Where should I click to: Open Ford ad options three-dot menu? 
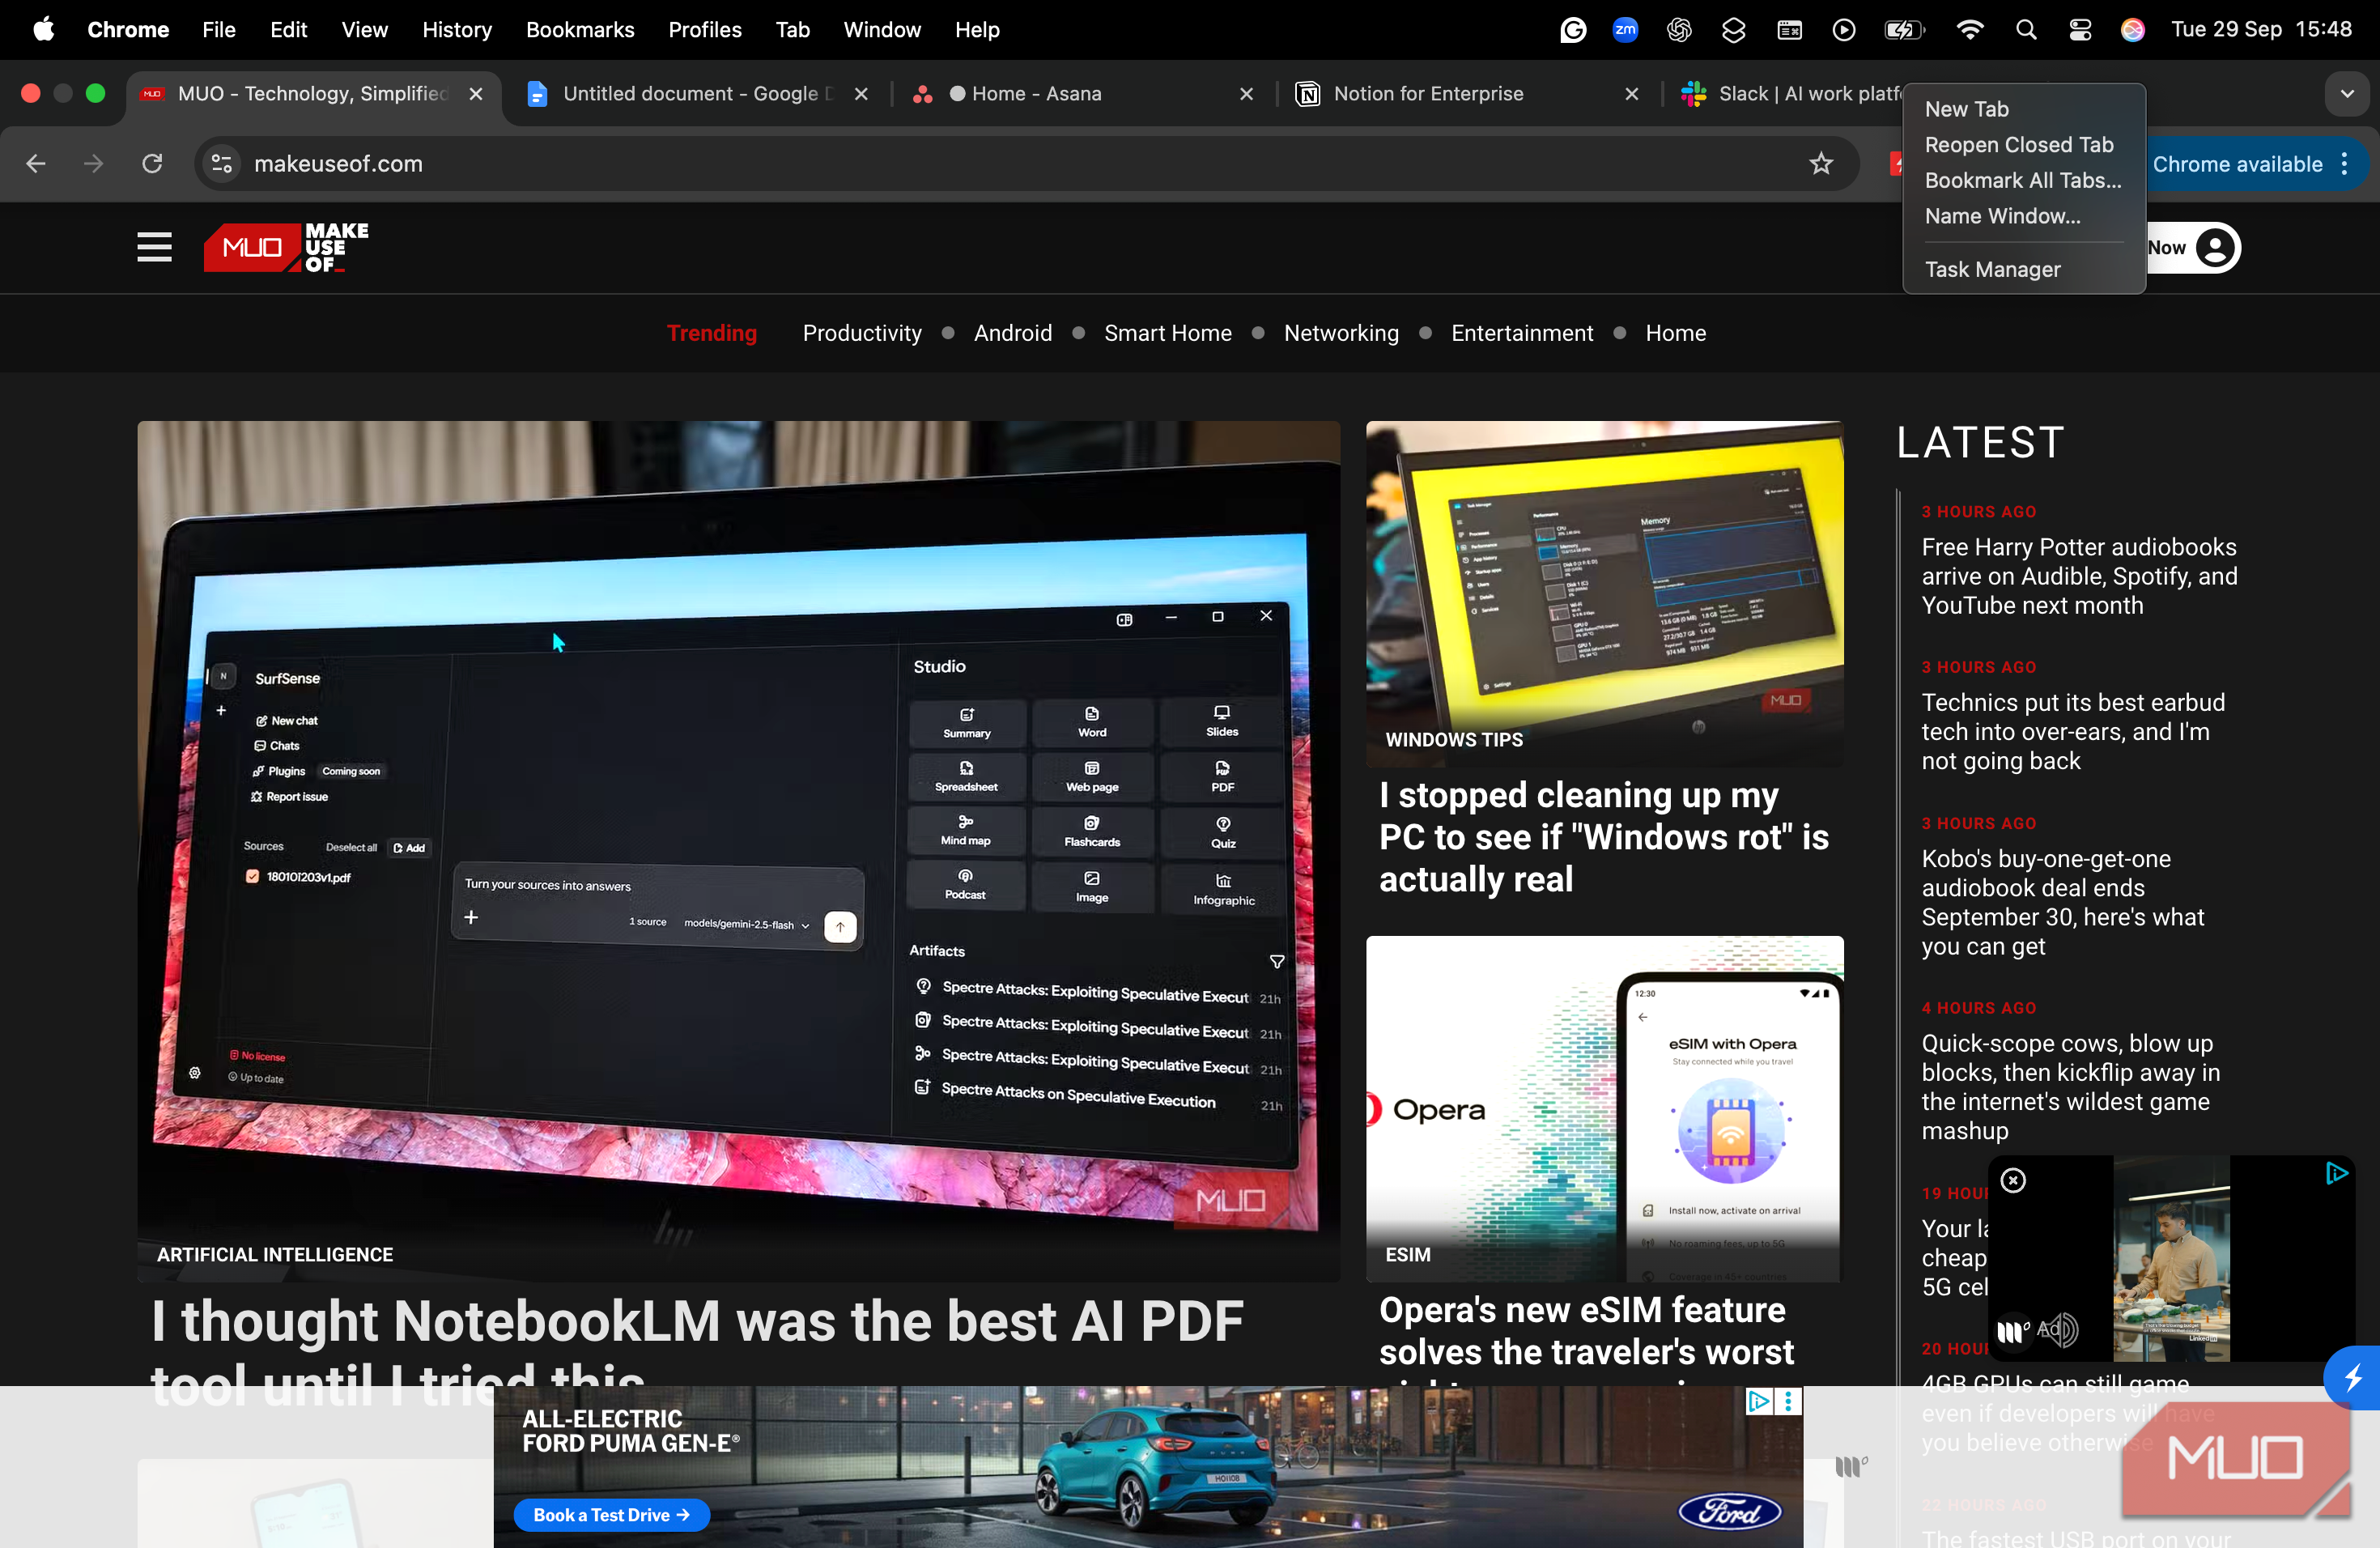1788,1401
